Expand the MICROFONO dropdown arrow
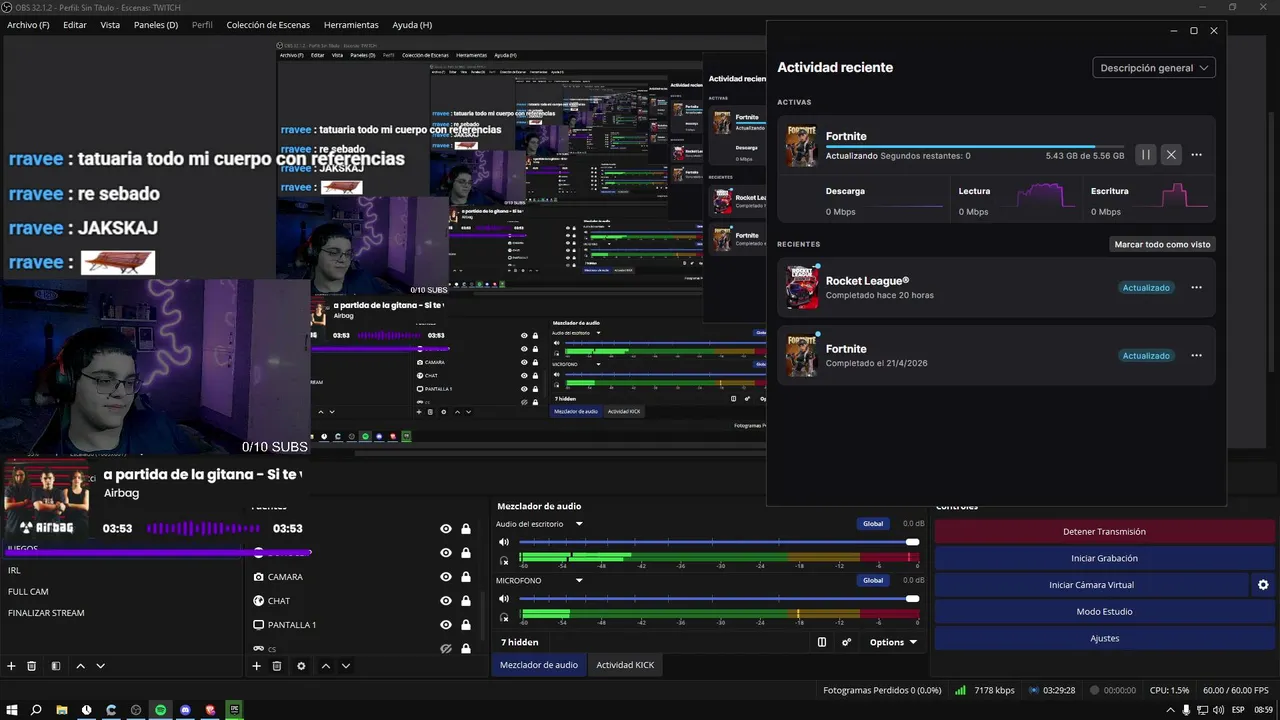This screenshot has height=720, width=1280. pyautogui.click(x=578, y=580)
